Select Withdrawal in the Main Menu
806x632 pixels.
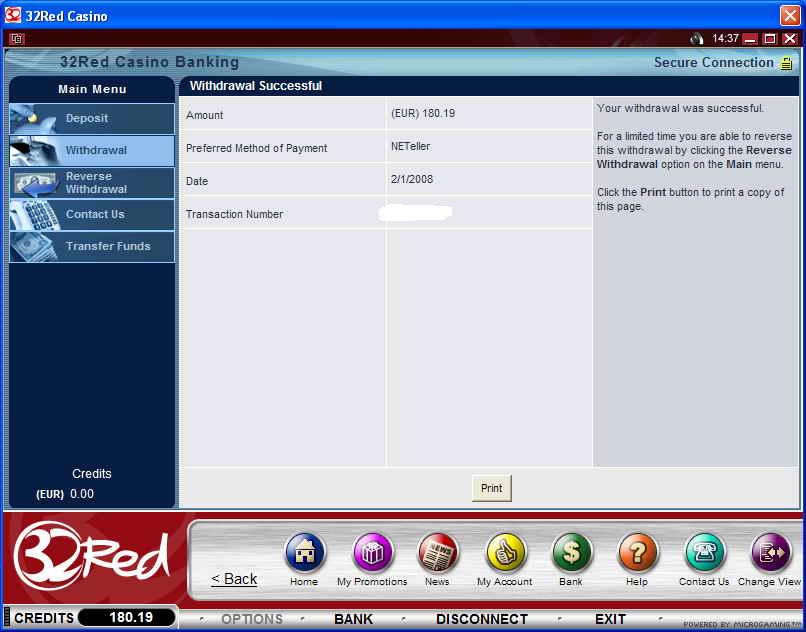point(92,150)
